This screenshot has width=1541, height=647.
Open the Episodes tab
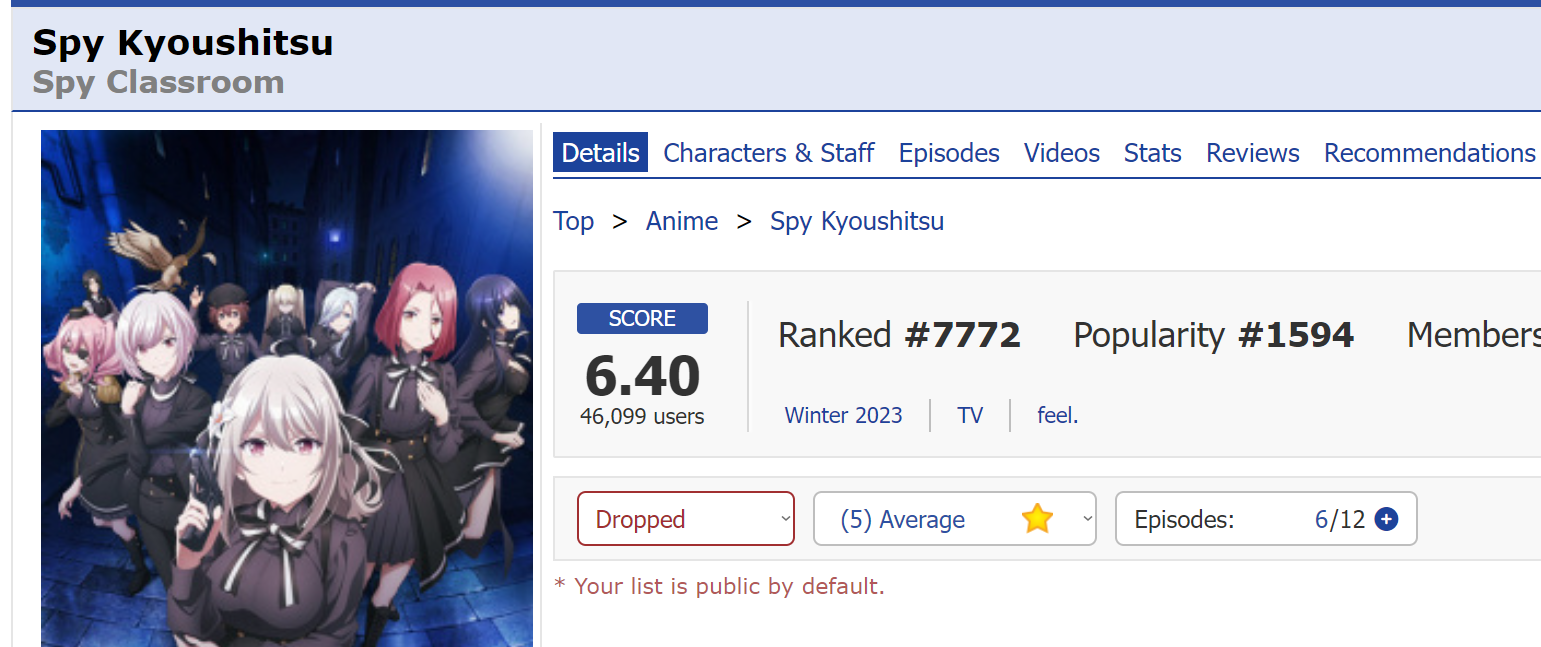[x=949, y=153]
